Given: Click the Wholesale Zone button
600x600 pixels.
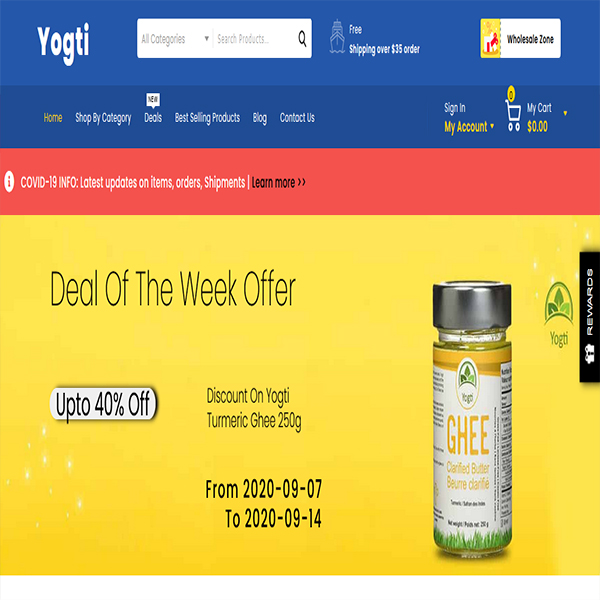Looking at the screenshot, I should click(520, 38).
